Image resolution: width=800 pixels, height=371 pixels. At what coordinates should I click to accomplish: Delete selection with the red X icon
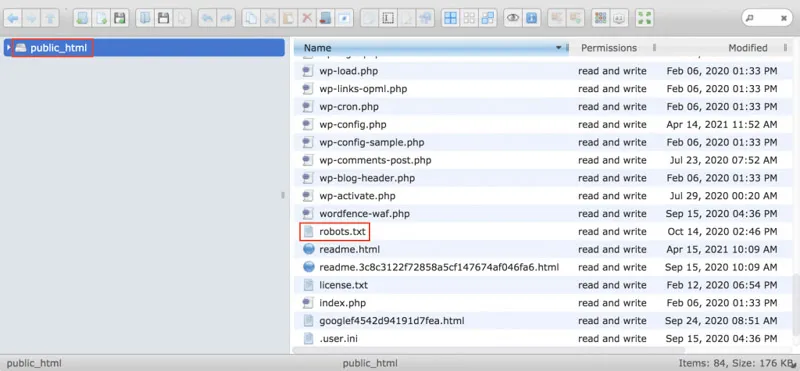[306, 19]
